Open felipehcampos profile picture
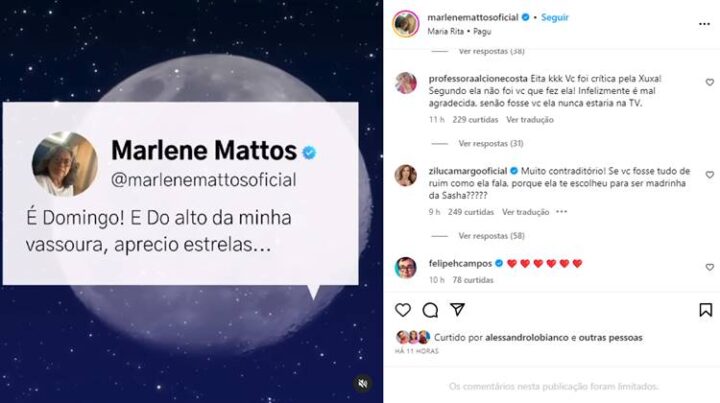720x403 pixels. pos(405,268)
